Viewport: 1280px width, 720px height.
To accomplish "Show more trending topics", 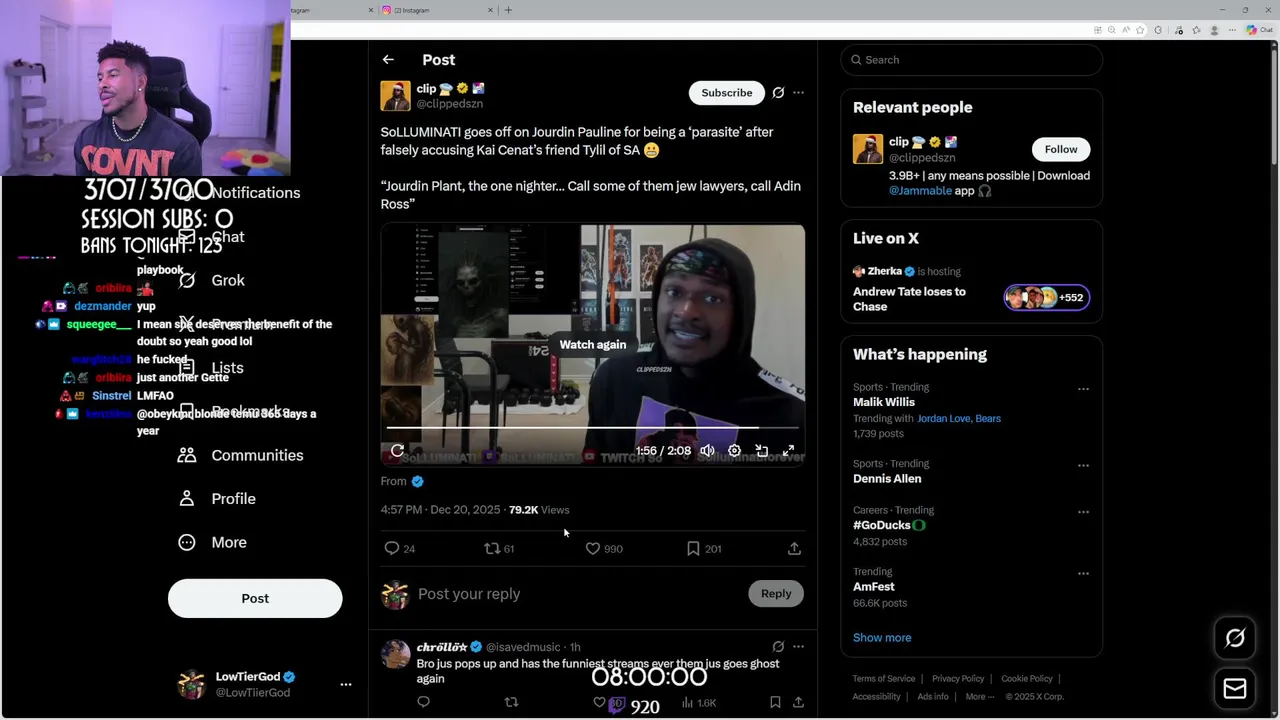I will pyautogui.click(x=882, y=638).
